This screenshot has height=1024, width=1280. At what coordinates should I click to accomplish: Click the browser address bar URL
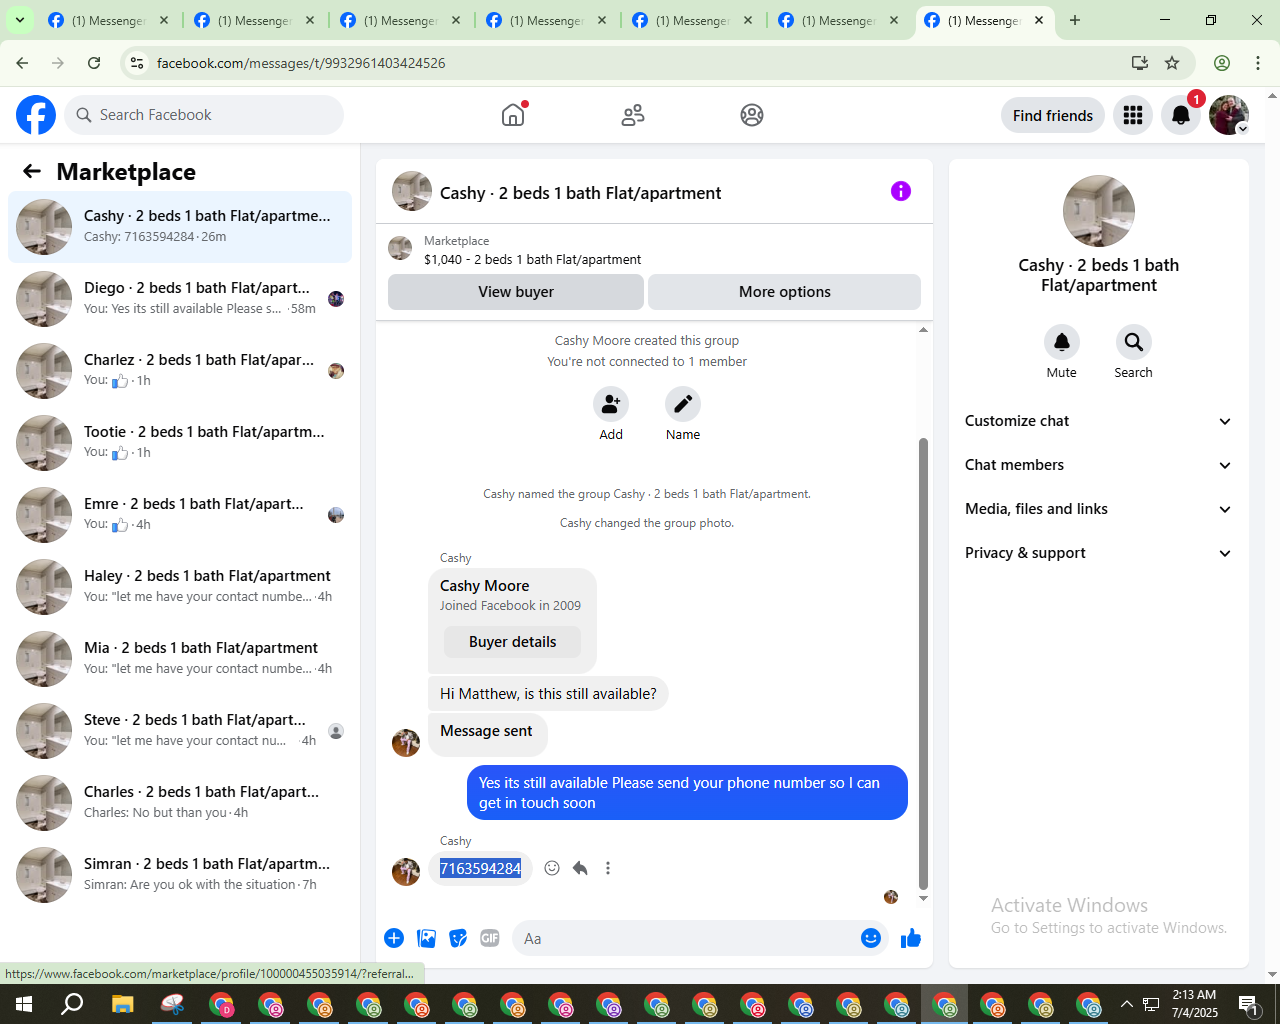pyautogui.click(x=301, y=63)
